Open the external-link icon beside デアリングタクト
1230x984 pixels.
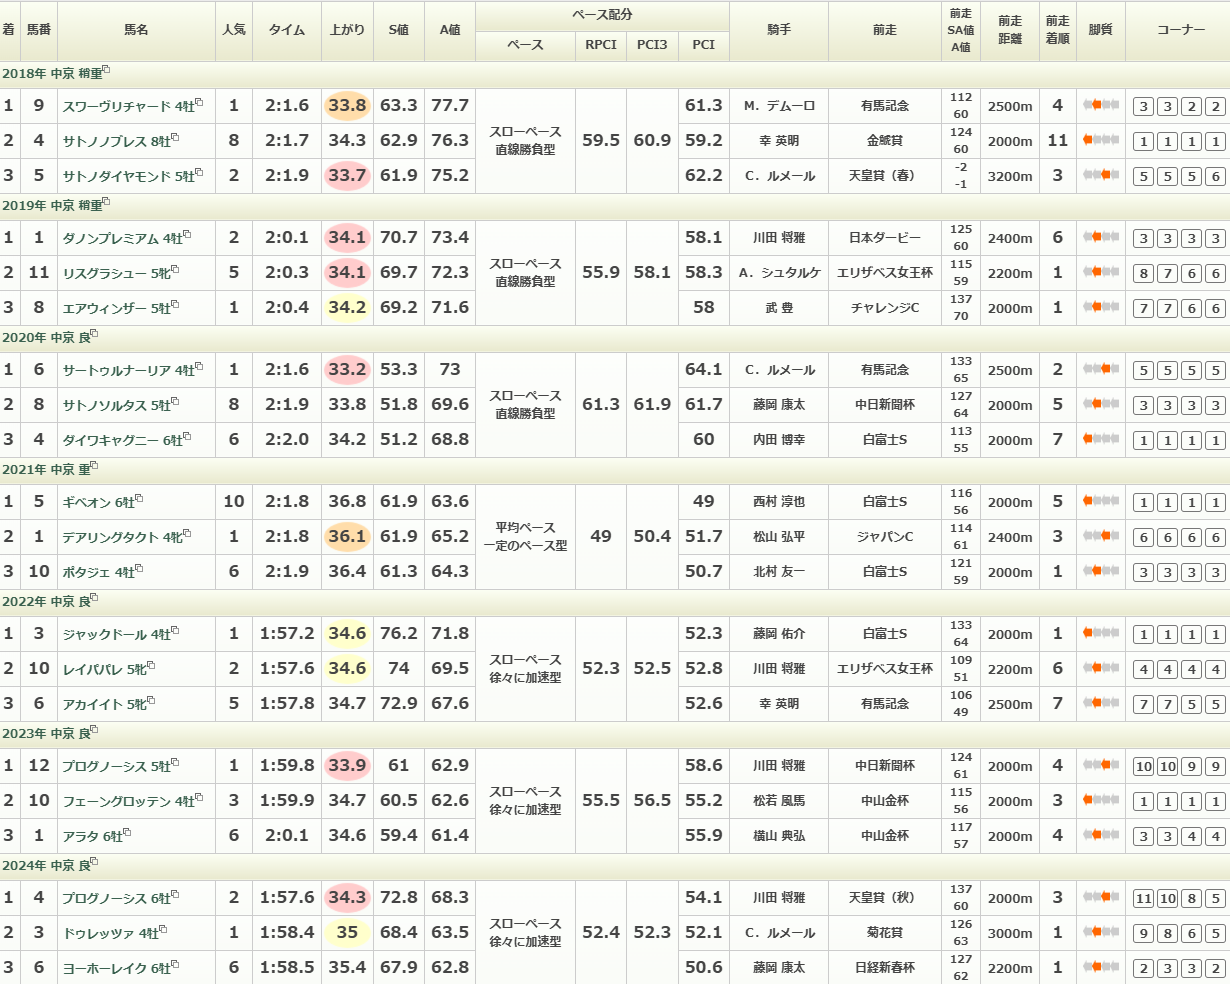click(186, 535)
